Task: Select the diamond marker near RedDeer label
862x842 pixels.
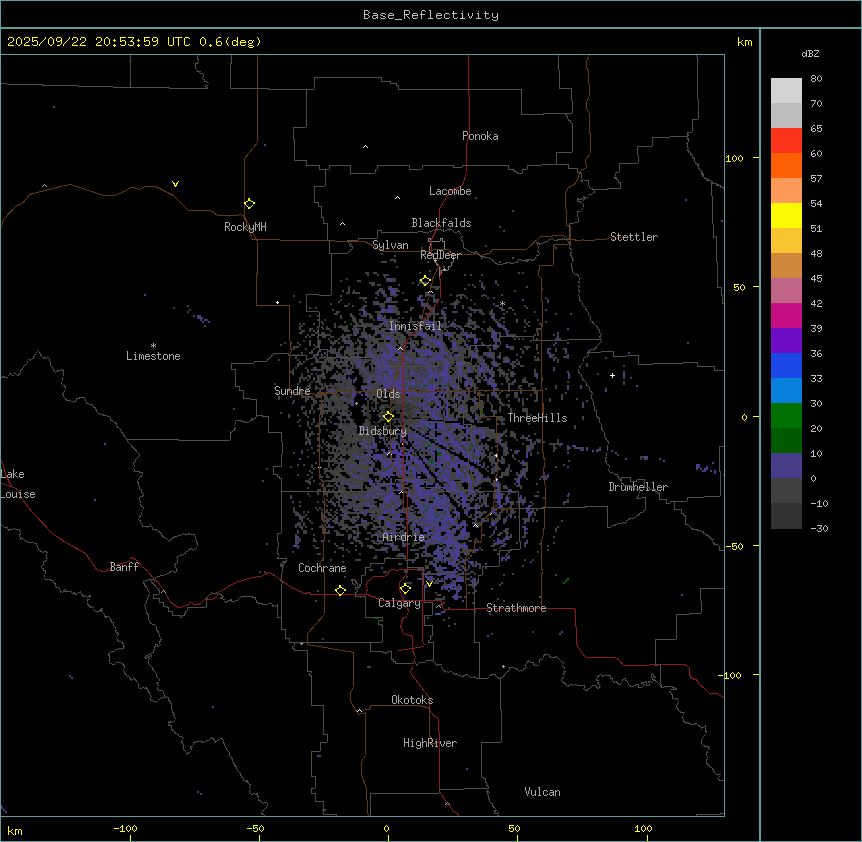Action: 425,281
